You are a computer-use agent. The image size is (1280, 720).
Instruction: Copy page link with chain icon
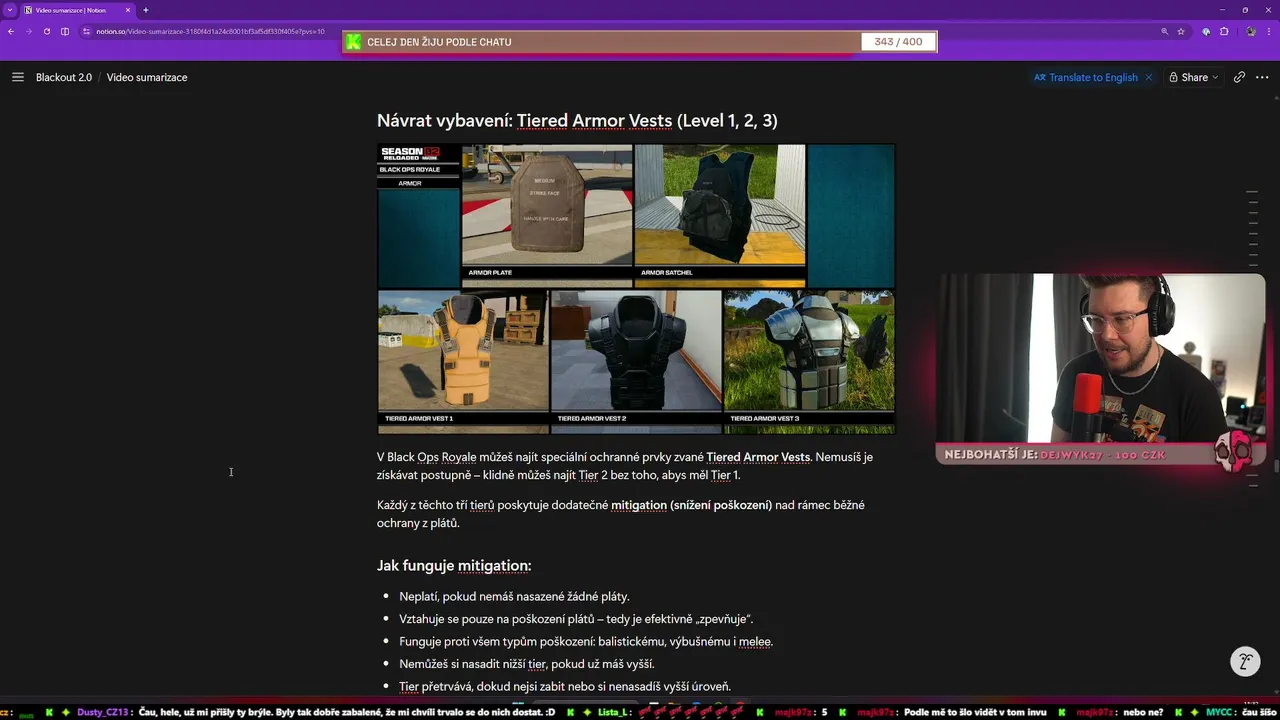pos(1239,77)
